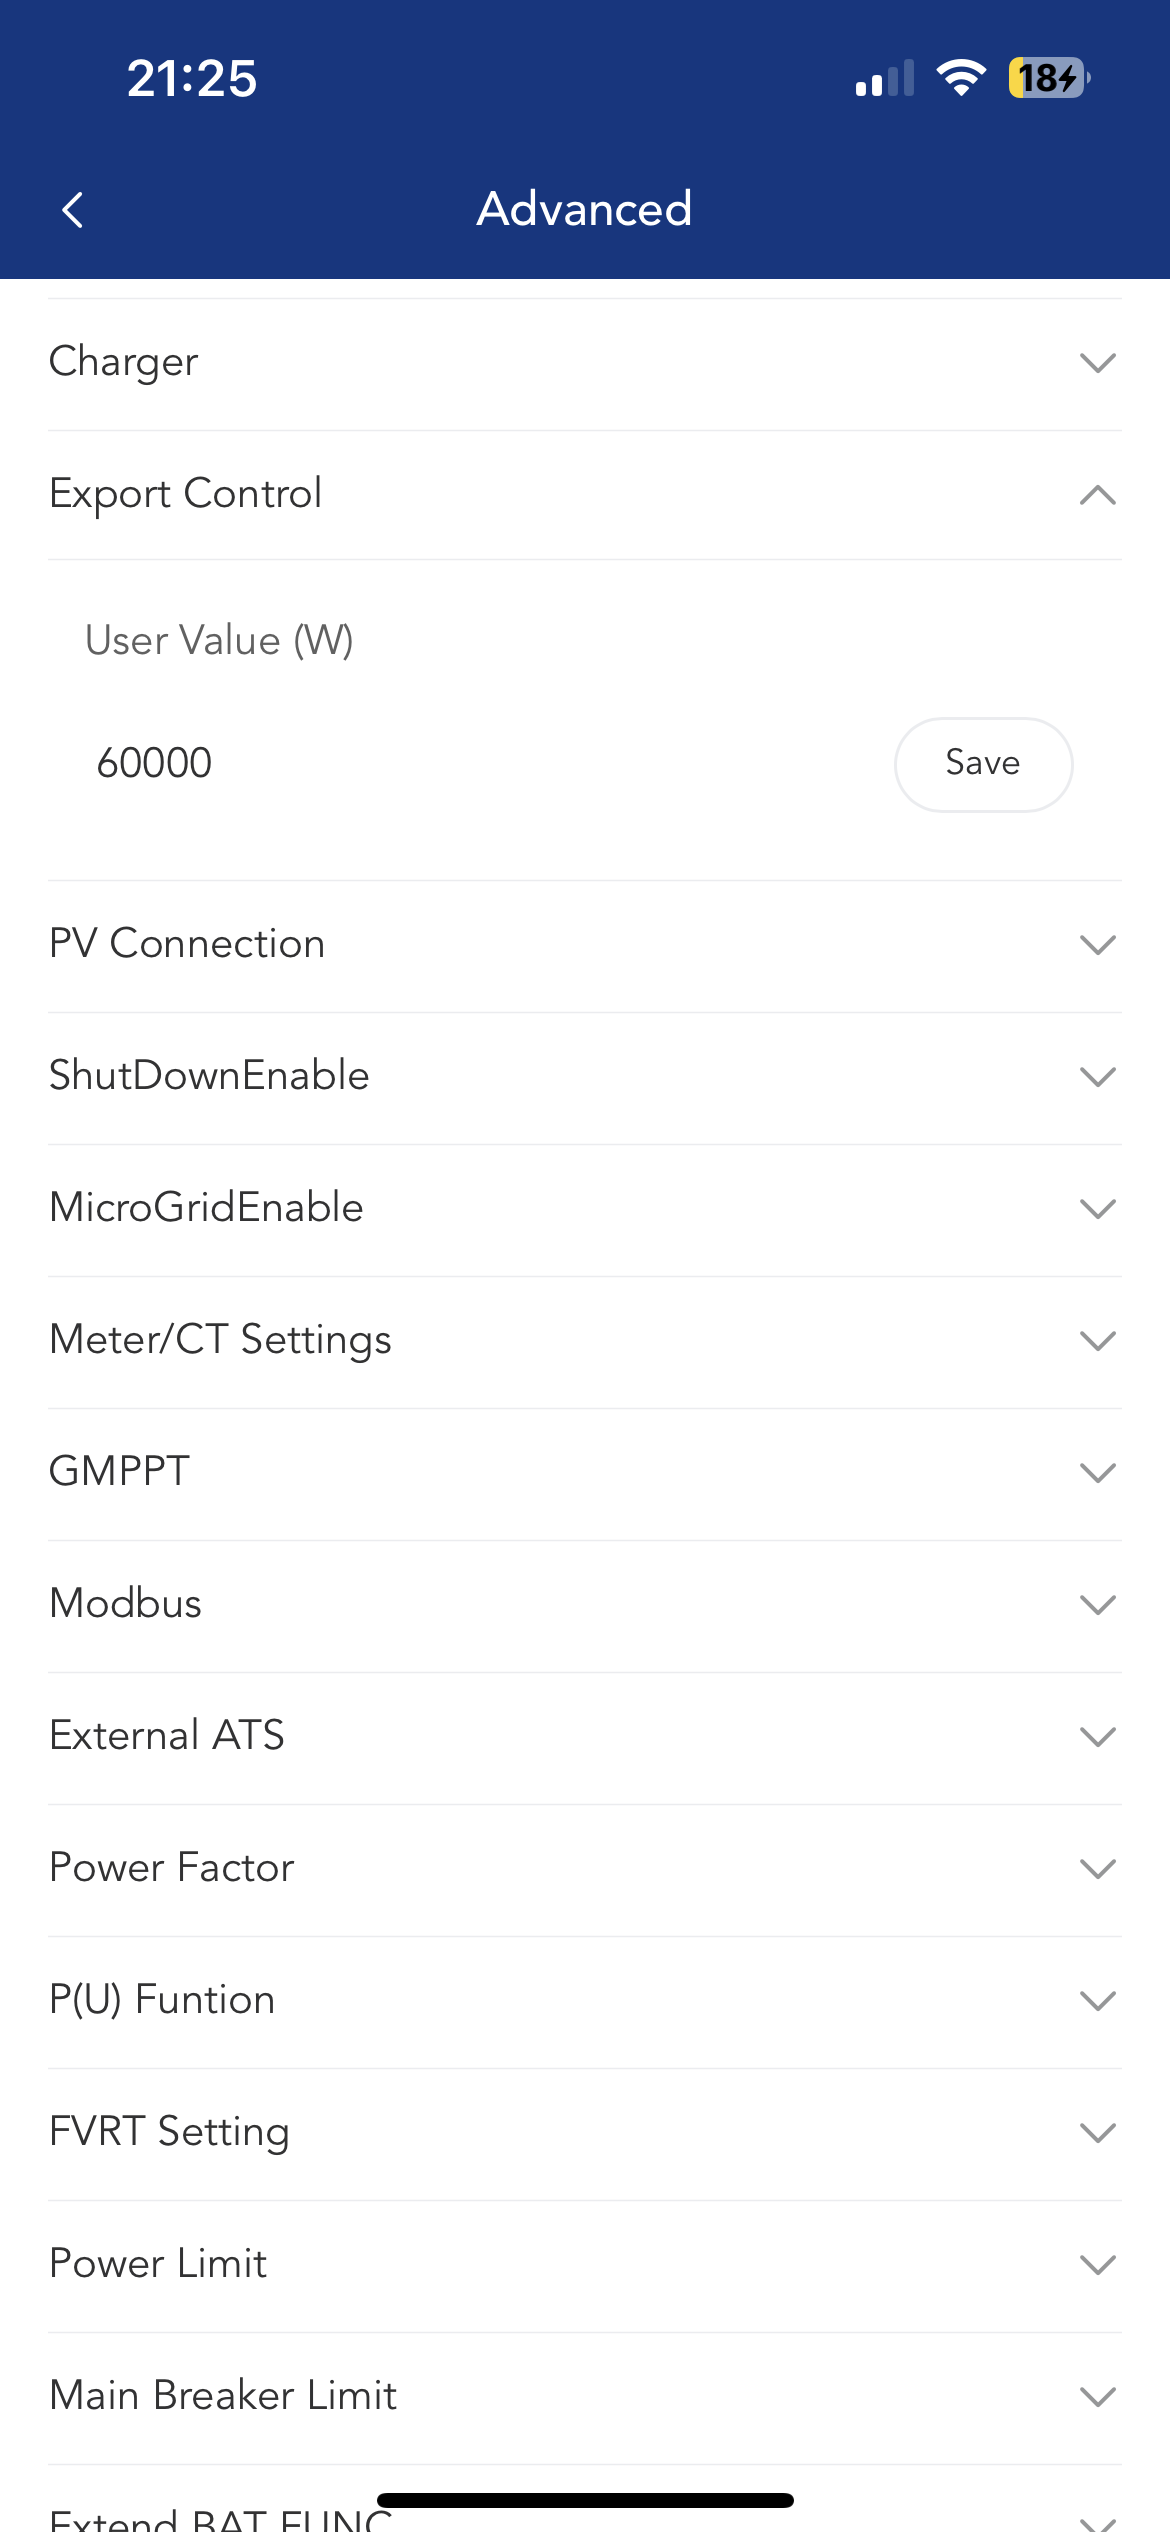Screen dimensions: 1170x2532
Task: Tap the back arrow icon
Action: 73,210
